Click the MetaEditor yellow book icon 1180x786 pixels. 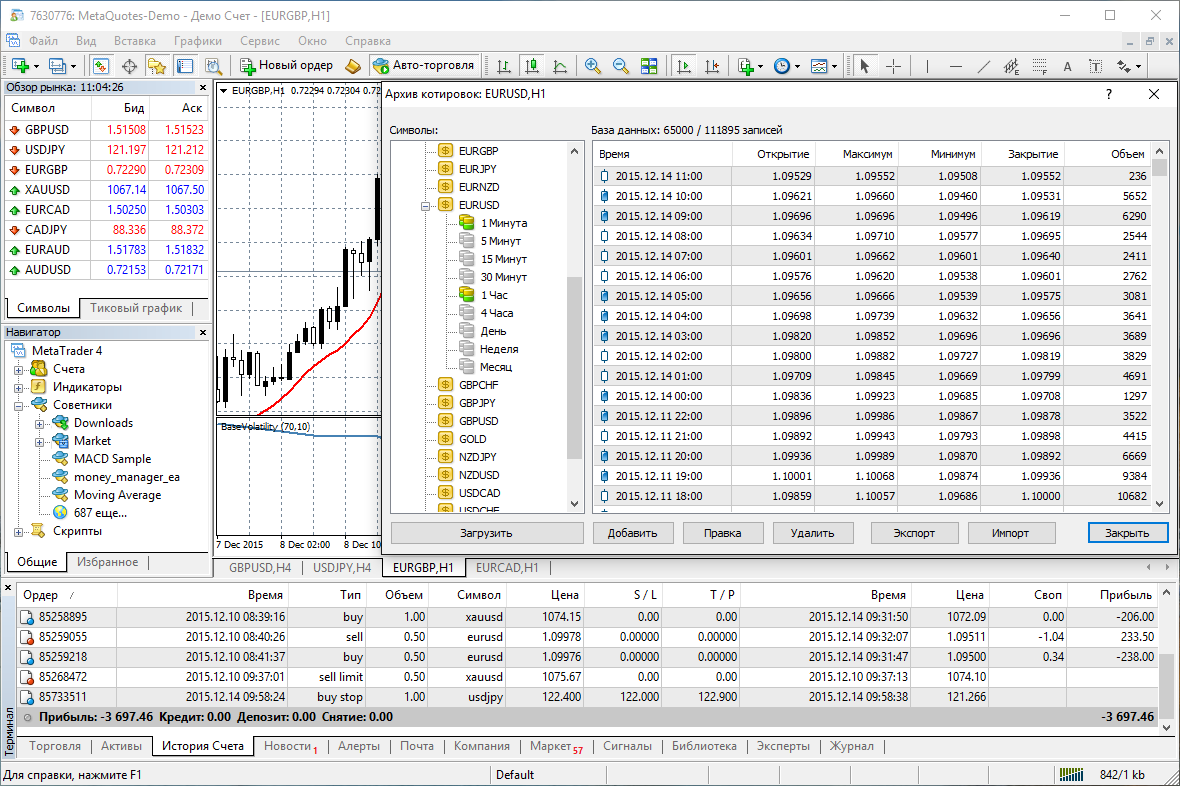pos(353,66)
